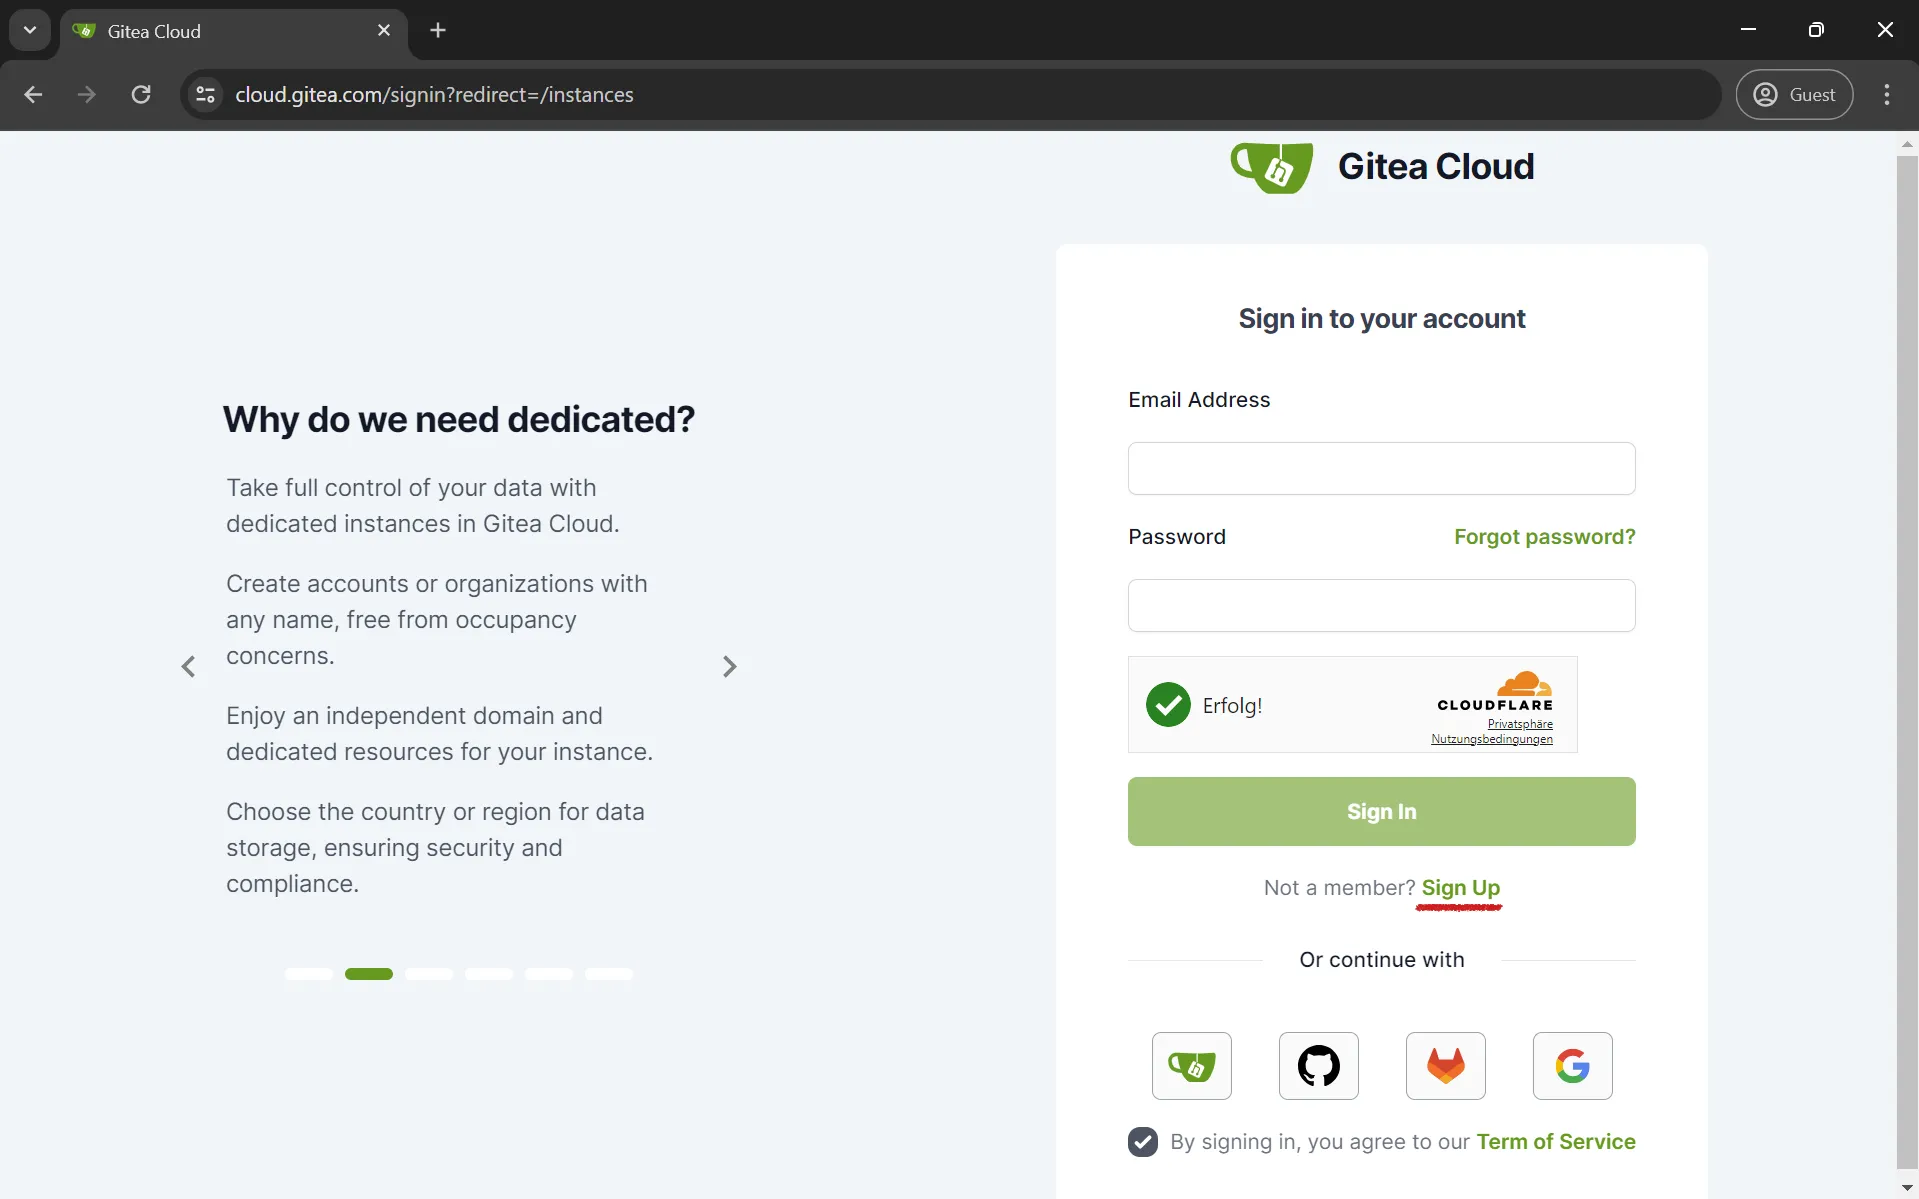This screenshot has height=1199, width=1919.
Task: Go back a slide with the left chevron
Action: pyautogui.click(x=189, y=666)
